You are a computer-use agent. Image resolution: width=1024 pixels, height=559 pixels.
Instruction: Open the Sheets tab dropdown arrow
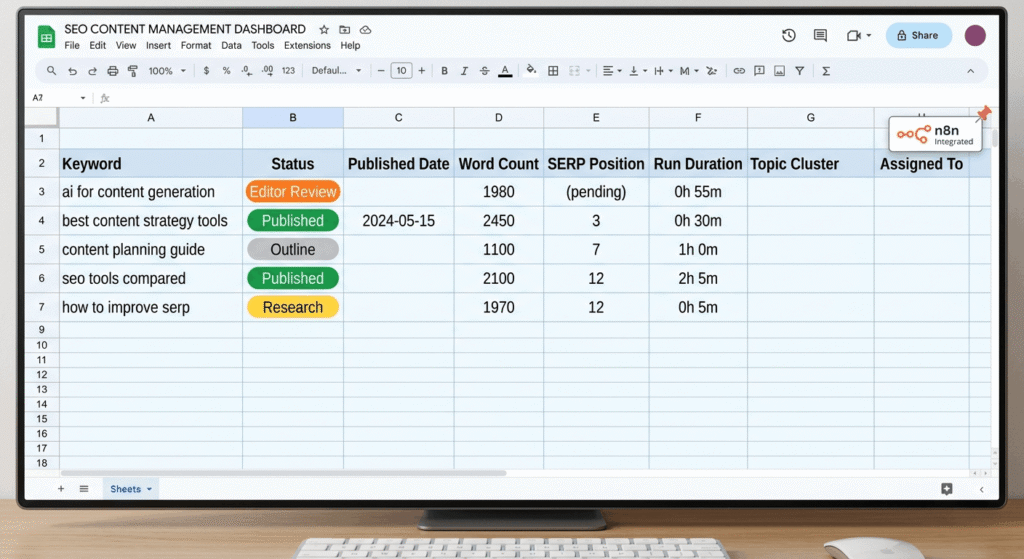[x=150, y=488]
